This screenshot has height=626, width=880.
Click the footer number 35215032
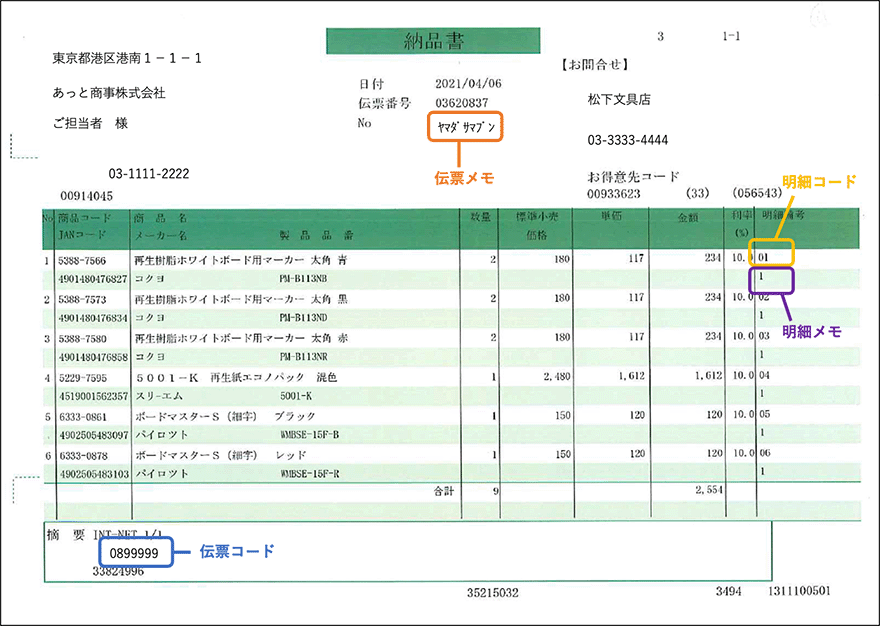[493, 593]
